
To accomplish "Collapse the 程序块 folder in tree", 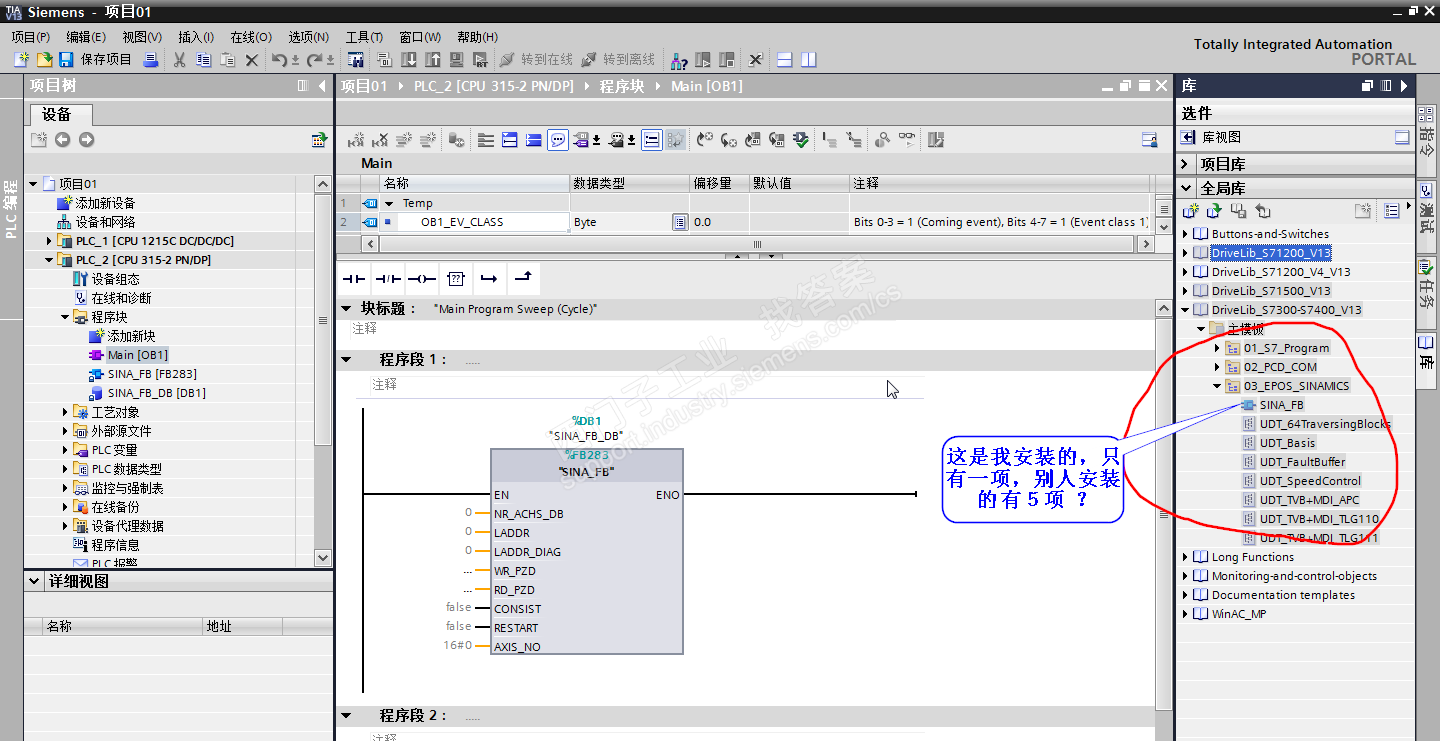I will [65, 317].
